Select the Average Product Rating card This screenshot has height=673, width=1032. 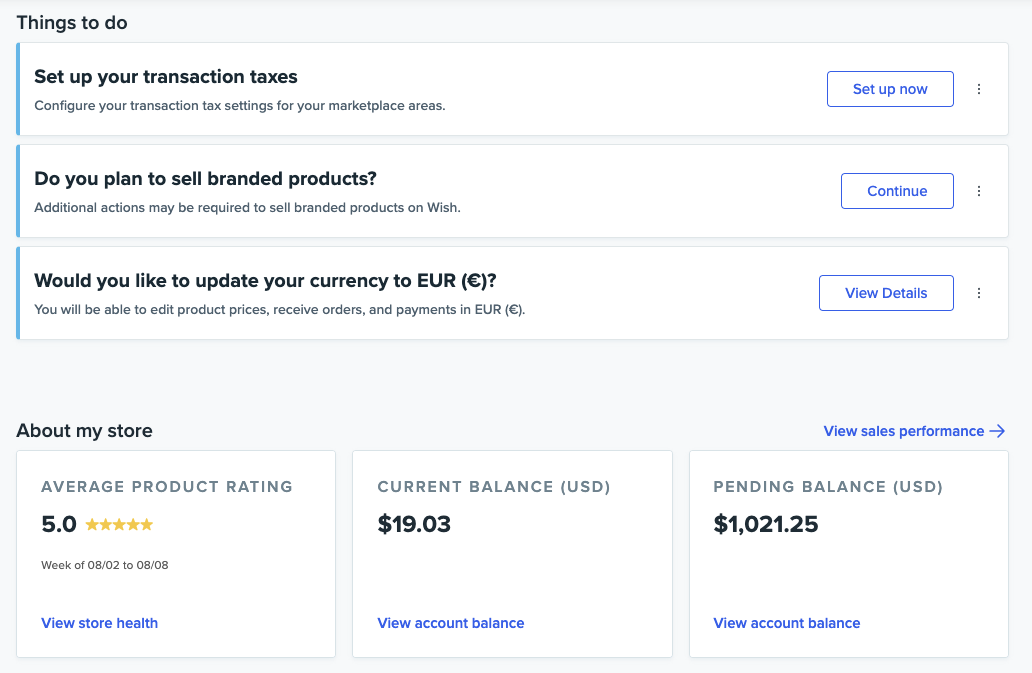pyautogui.click(x=176, y=553)
